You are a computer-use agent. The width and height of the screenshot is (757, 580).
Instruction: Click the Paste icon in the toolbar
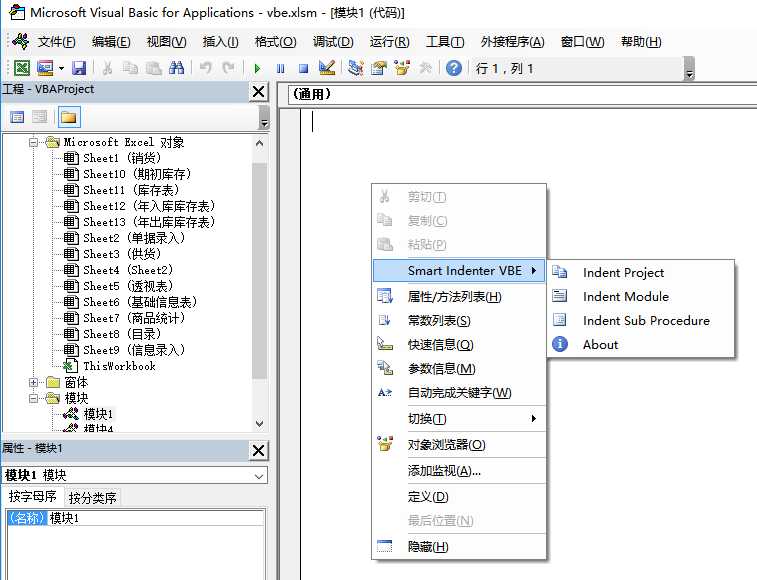point(154,68)
